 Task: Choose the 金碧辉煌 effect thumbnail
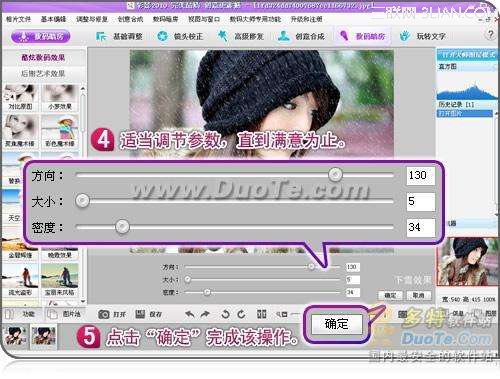click(x=20, y=253)
